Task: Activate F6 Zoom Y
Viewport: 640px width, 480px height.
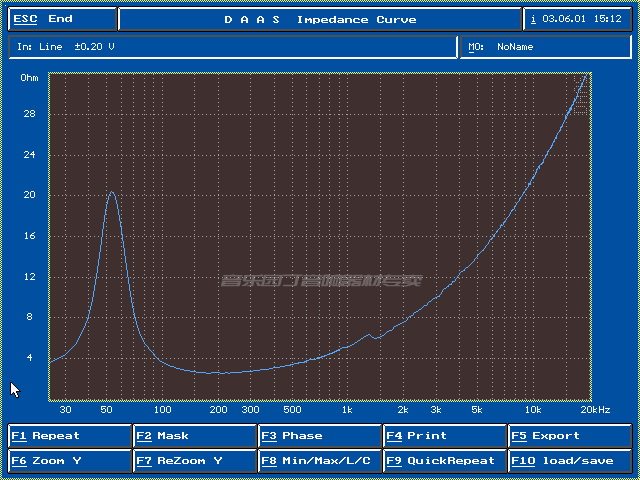Action: tap(69, 461)
